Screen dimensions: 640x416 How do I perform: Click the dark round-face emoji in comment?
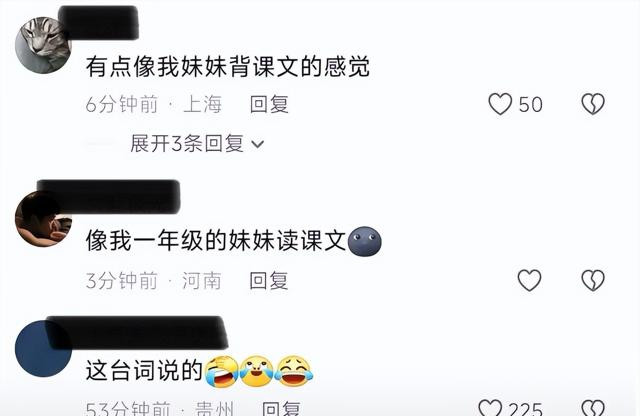point(364,241)
